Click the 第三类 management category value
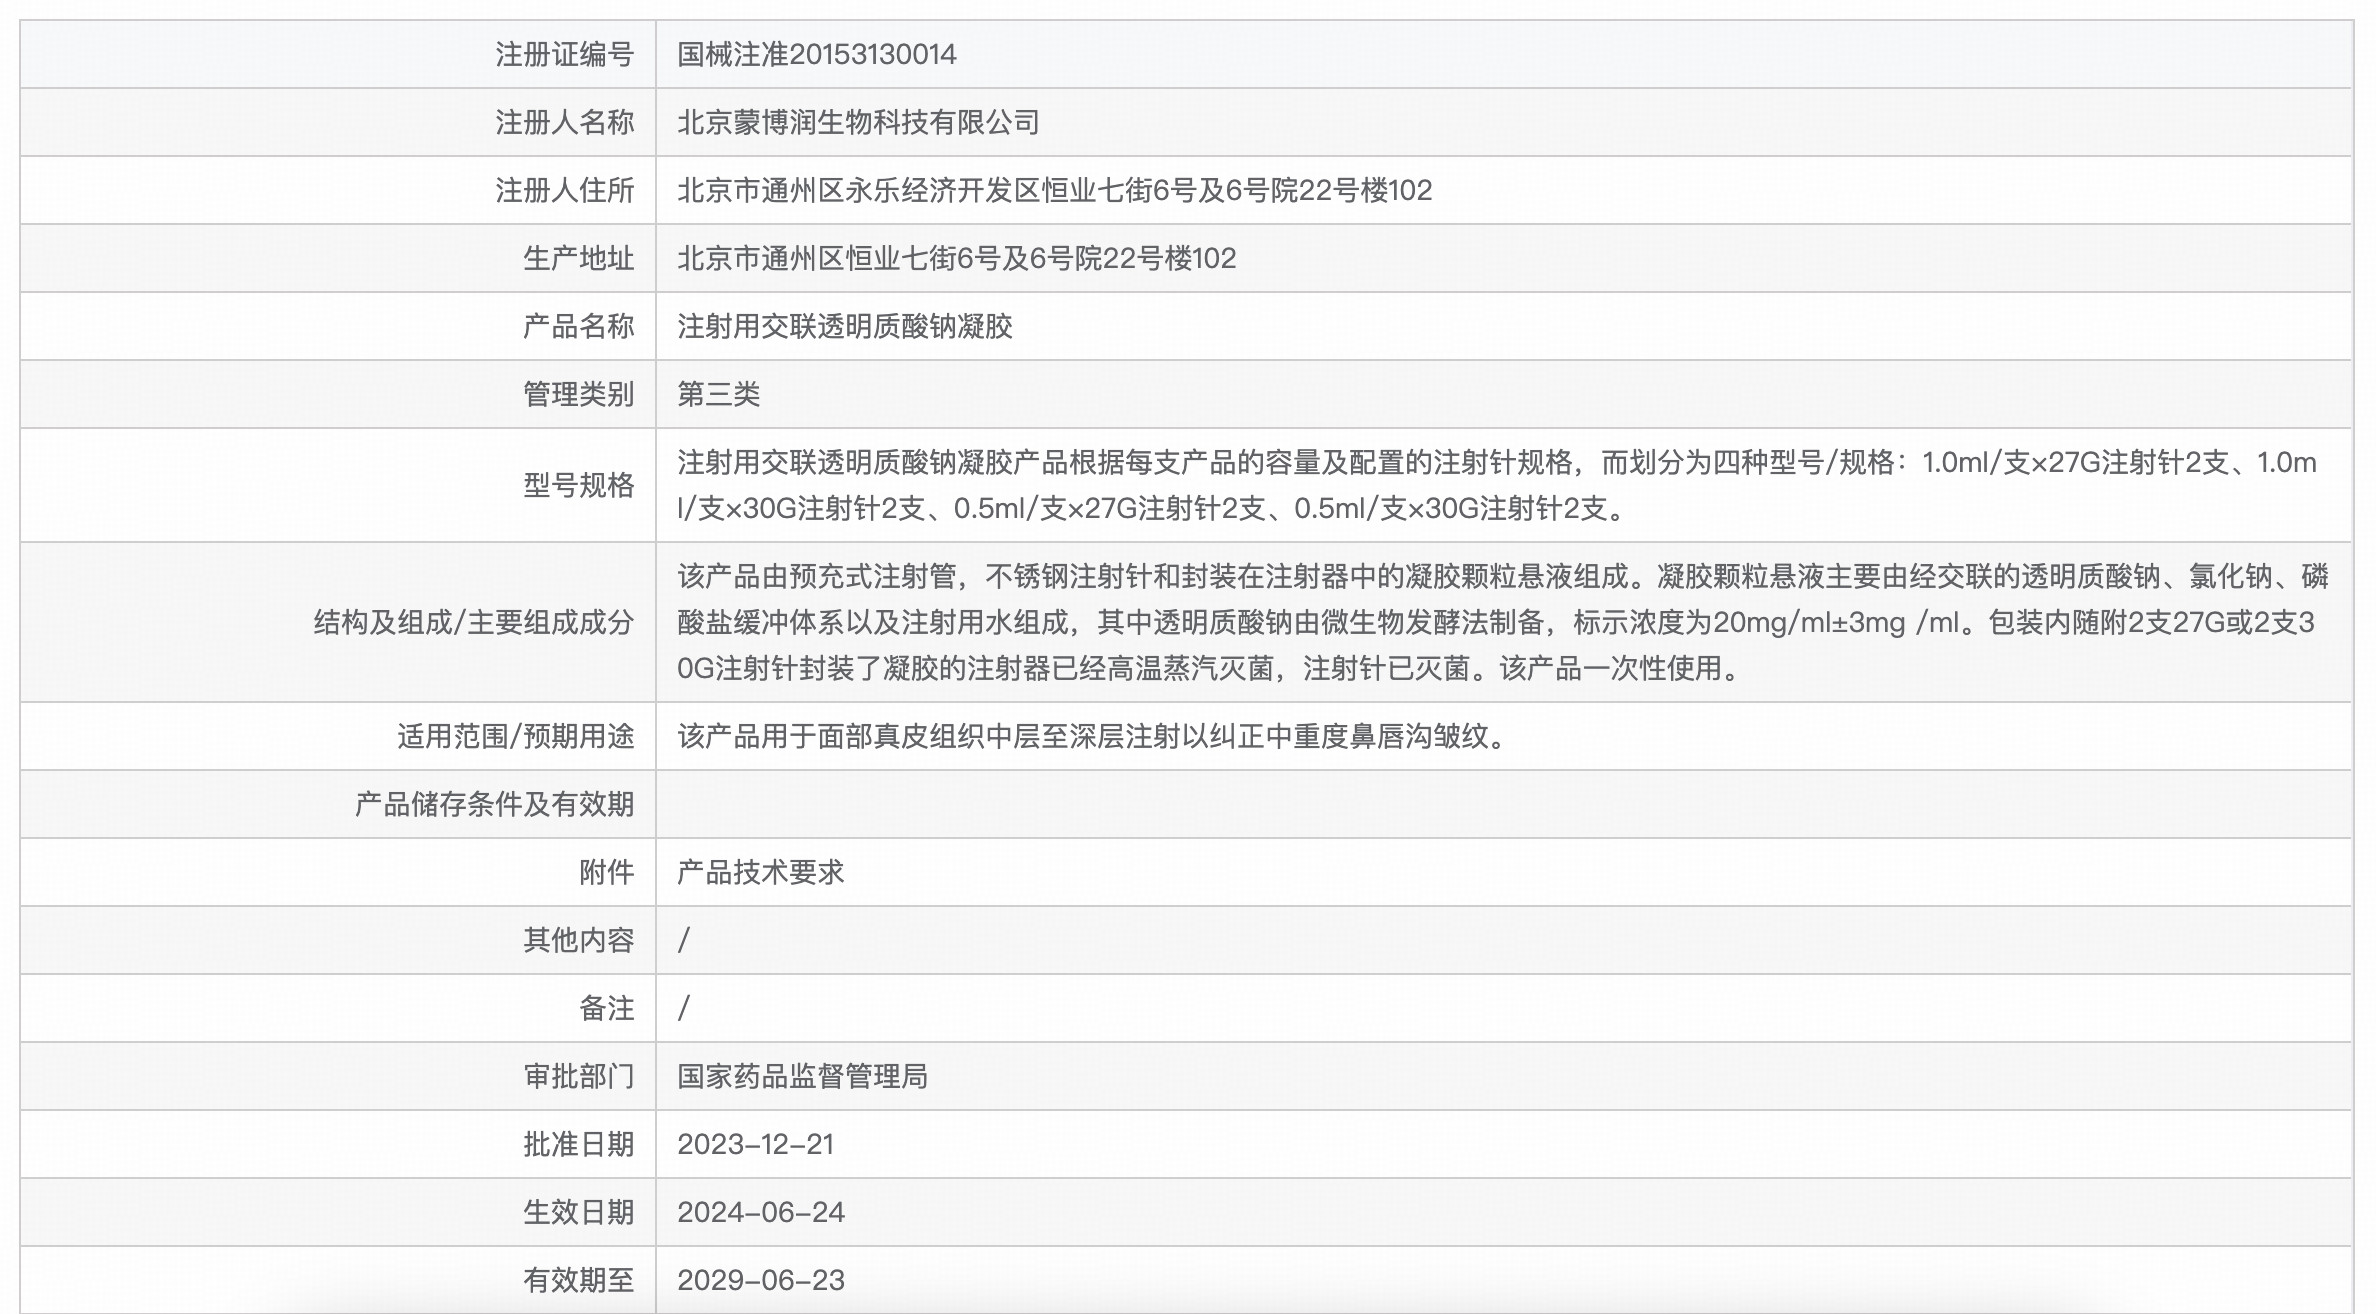The image size is (2376, 1314). 718,394
